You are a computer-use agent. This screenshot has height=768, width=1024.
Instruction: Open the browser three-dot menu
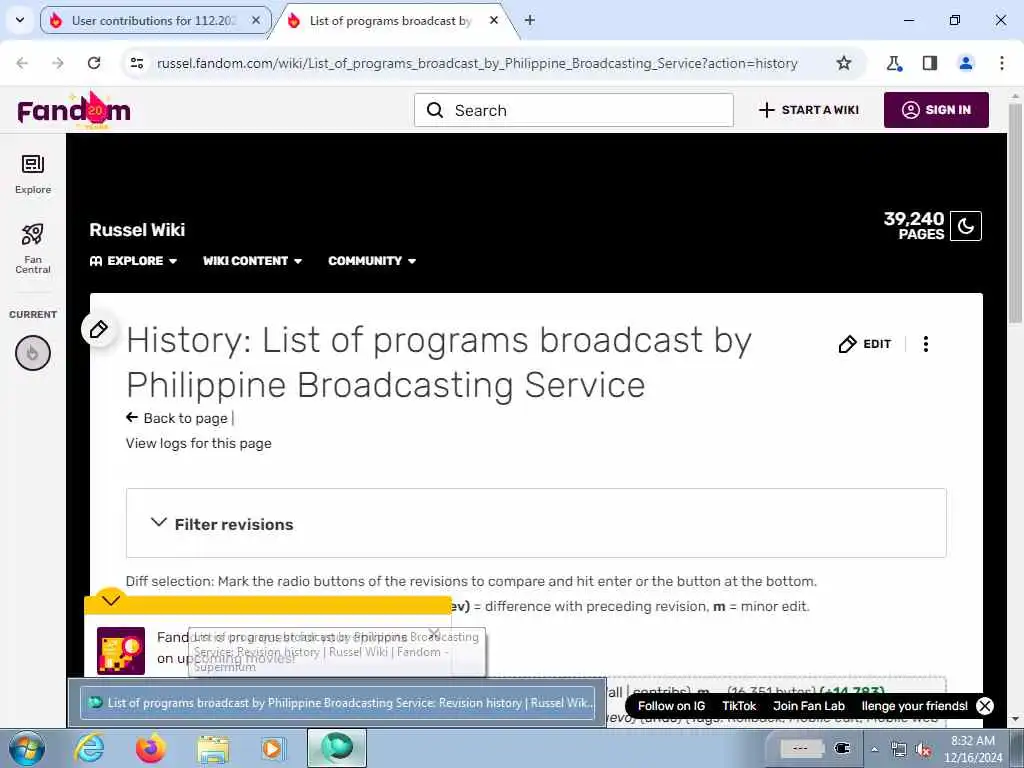coord(1002,63)
